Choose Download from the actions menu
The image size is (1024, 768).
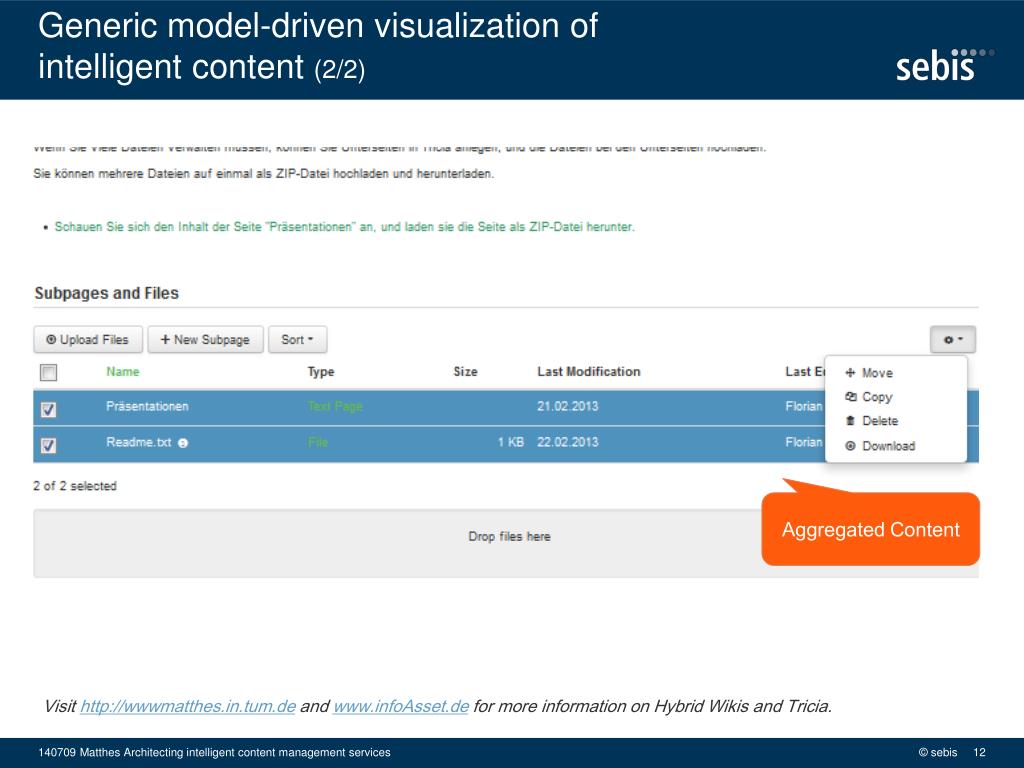(x=888, y=446)
